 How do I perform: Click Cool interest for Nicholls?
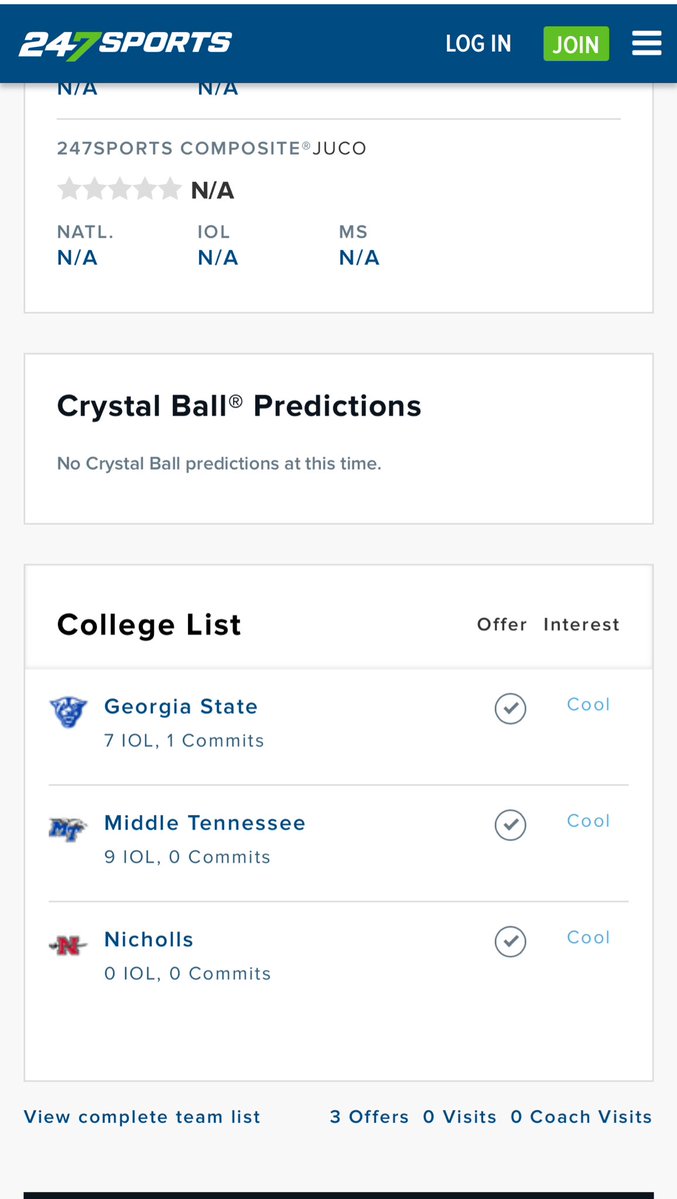[x=588, y=937]
